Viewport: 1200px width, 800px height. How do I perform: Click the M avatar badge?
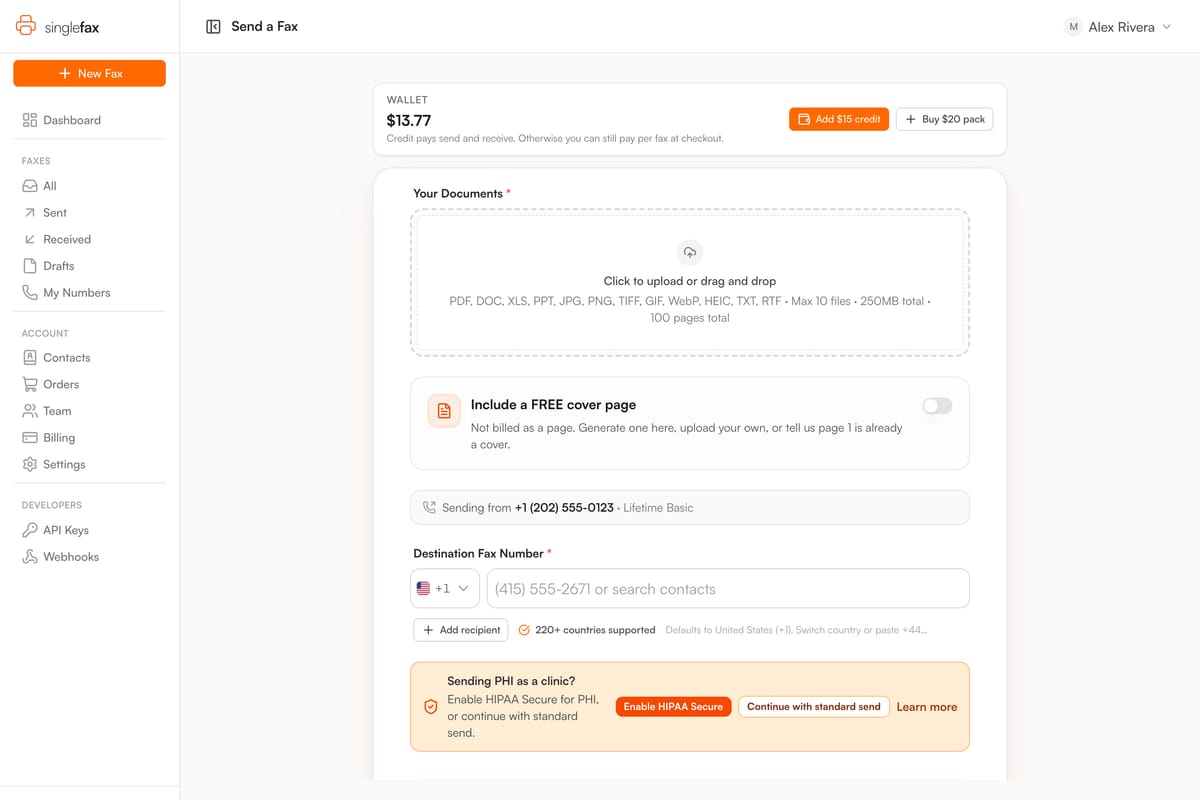(x=1073, y=27)
